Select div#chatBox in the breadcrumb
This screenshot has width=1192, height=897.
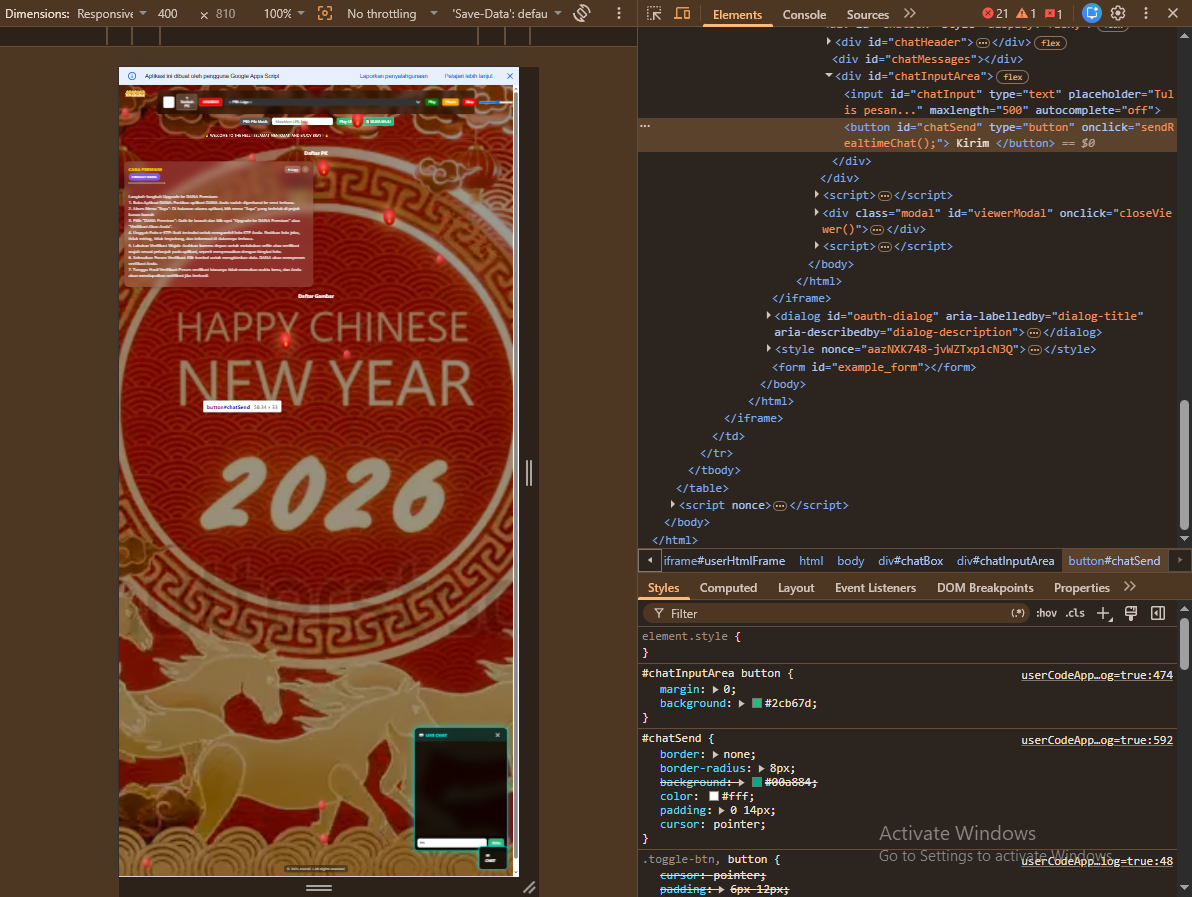[x=910, y=561]
